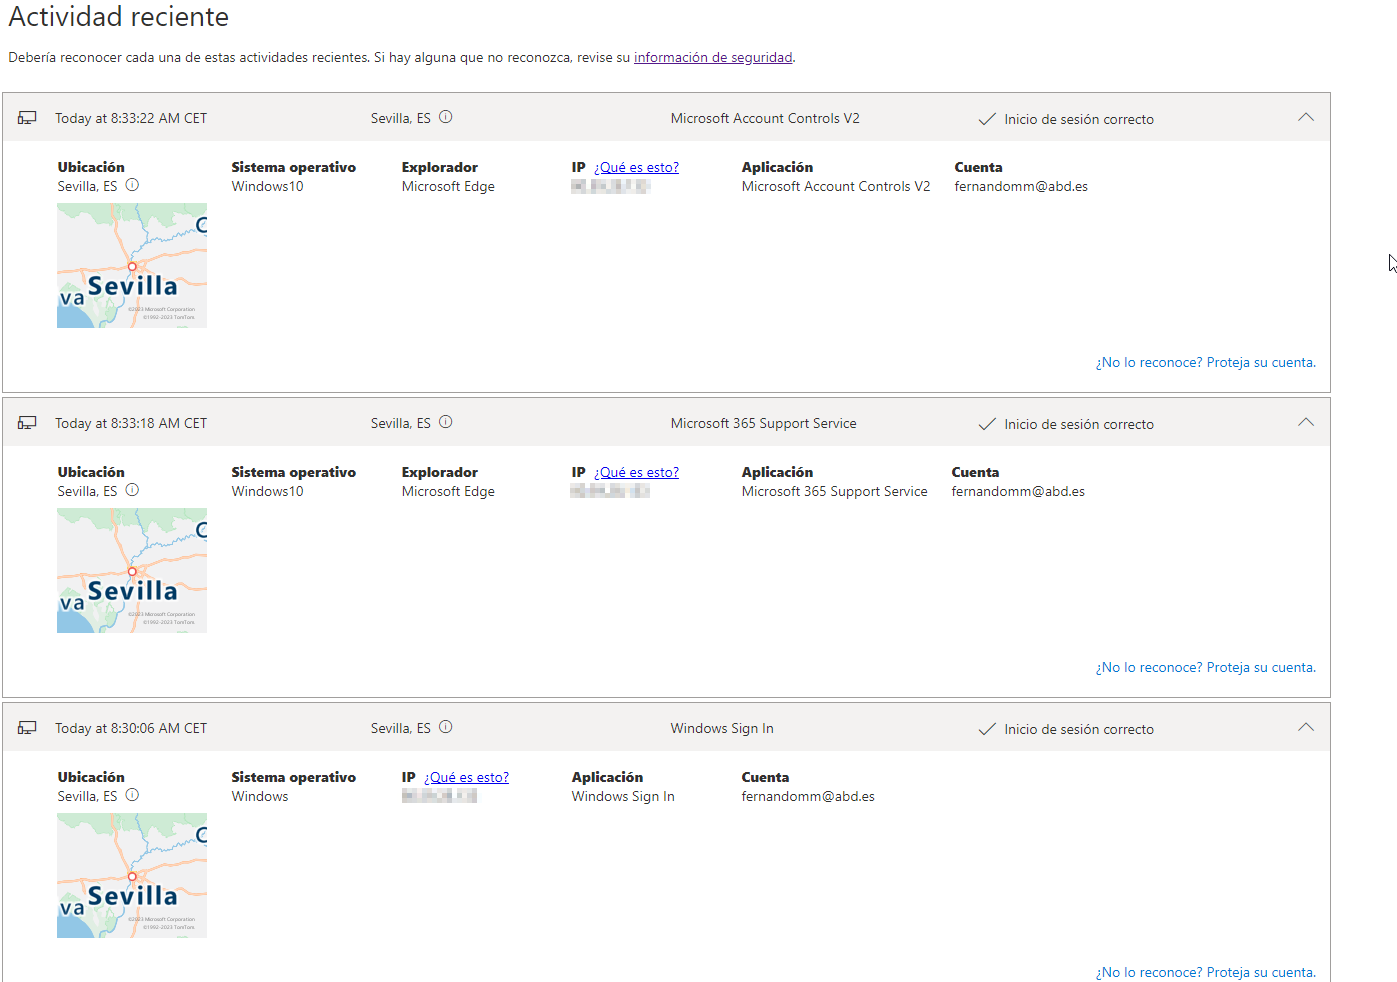Click info icon beside Ubicación in 8:33:18 entry
1397x982 pixels.
(132, 490)
